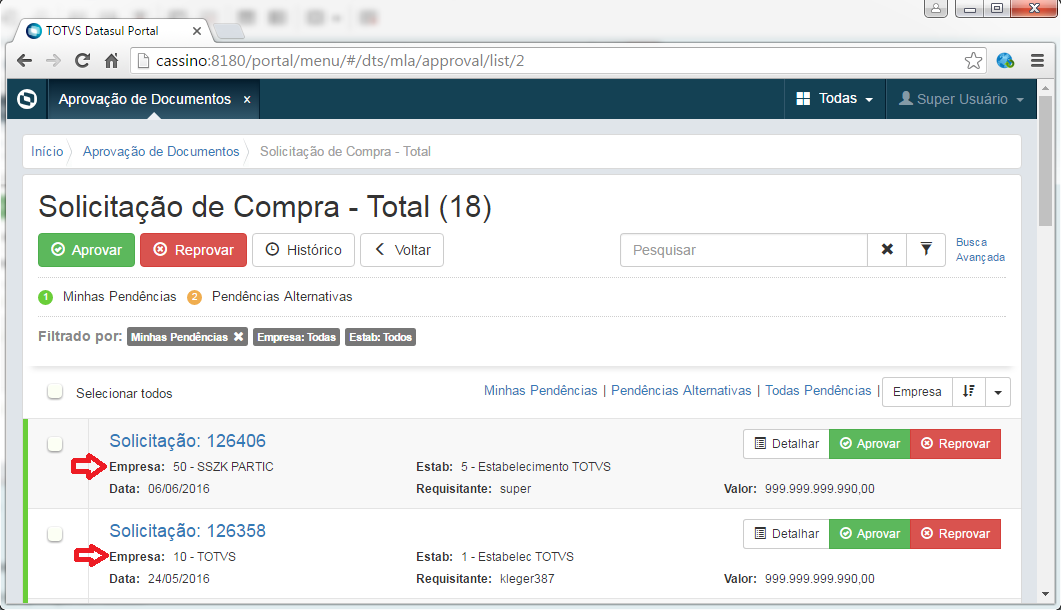Filter by Minhas Pendências link
This screenshot has height=610, width=1061.
[541, 391]
